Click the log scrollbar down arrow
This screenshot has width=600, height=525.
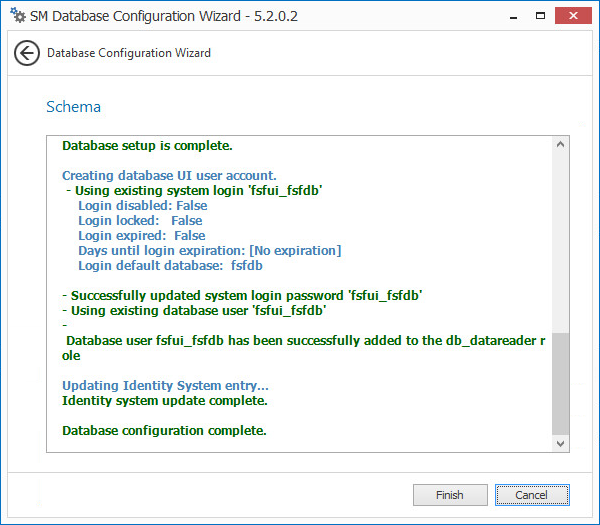coord(561,443)
